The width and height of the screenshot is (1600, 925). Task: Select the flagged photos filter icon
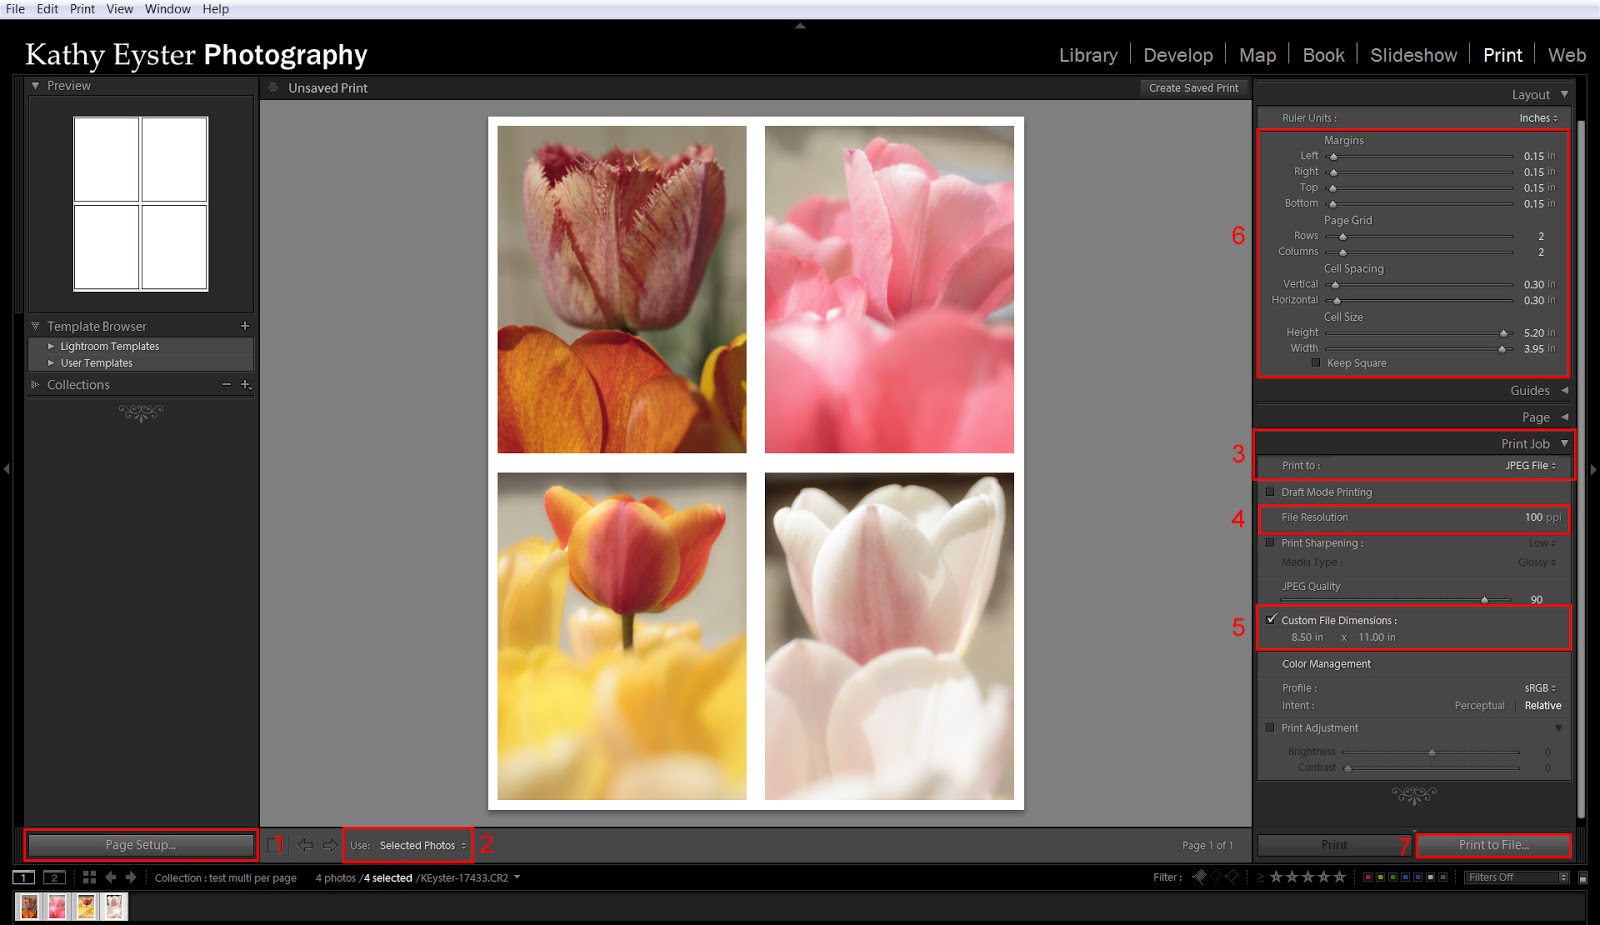1199,877
